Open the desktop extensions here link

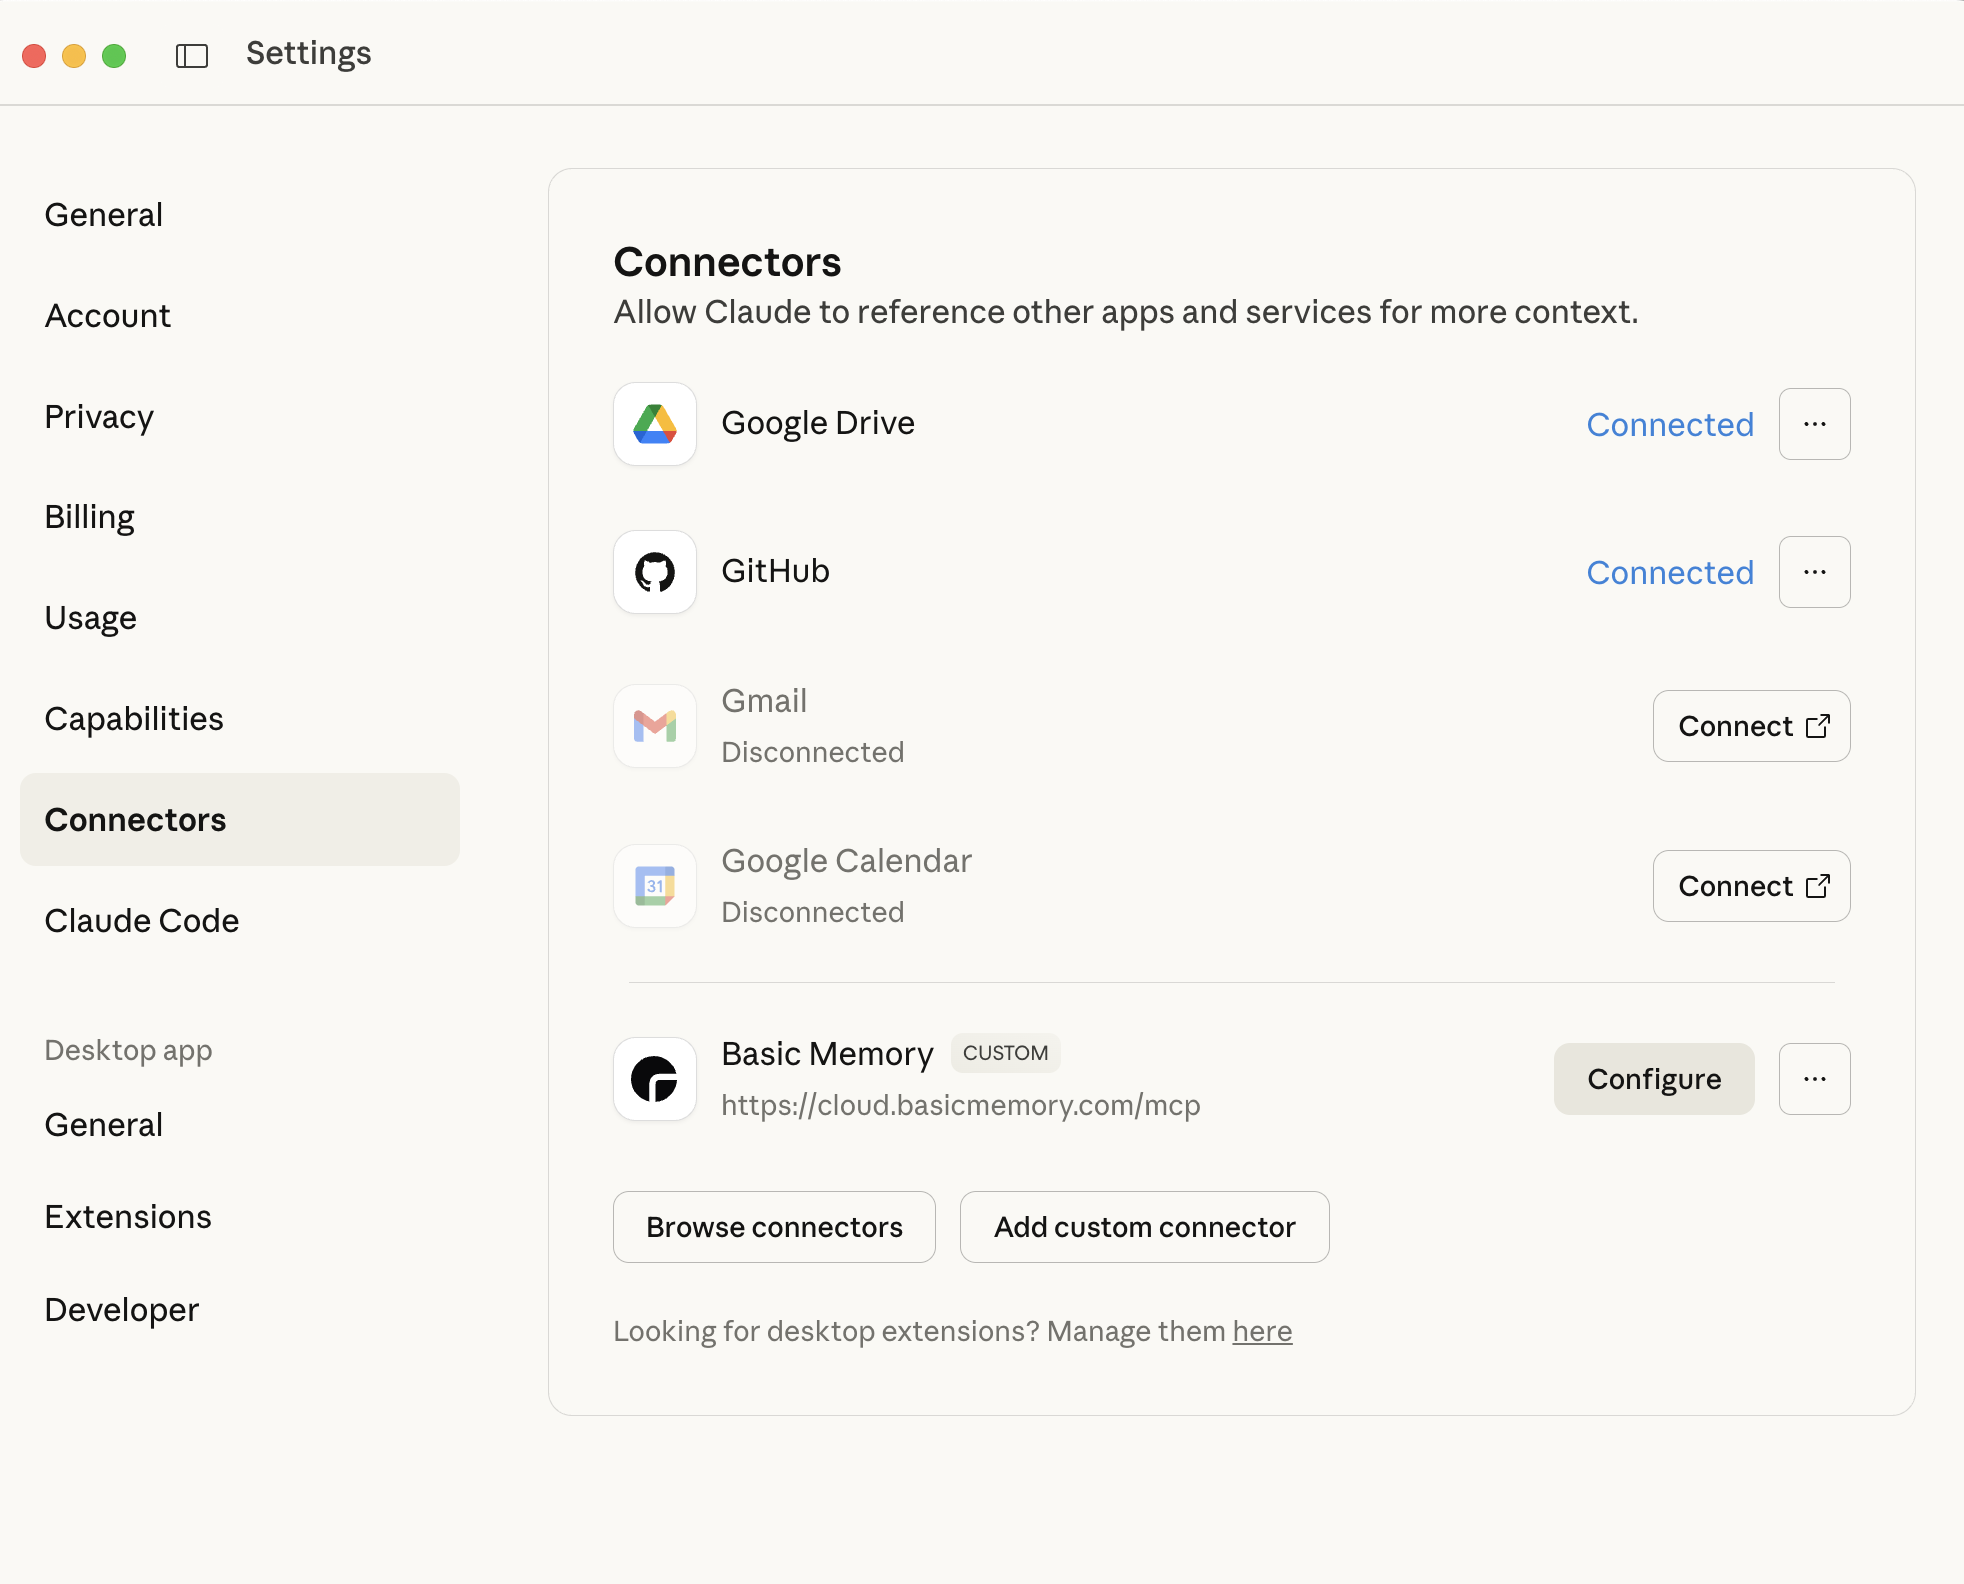tap(1262, 1331)
